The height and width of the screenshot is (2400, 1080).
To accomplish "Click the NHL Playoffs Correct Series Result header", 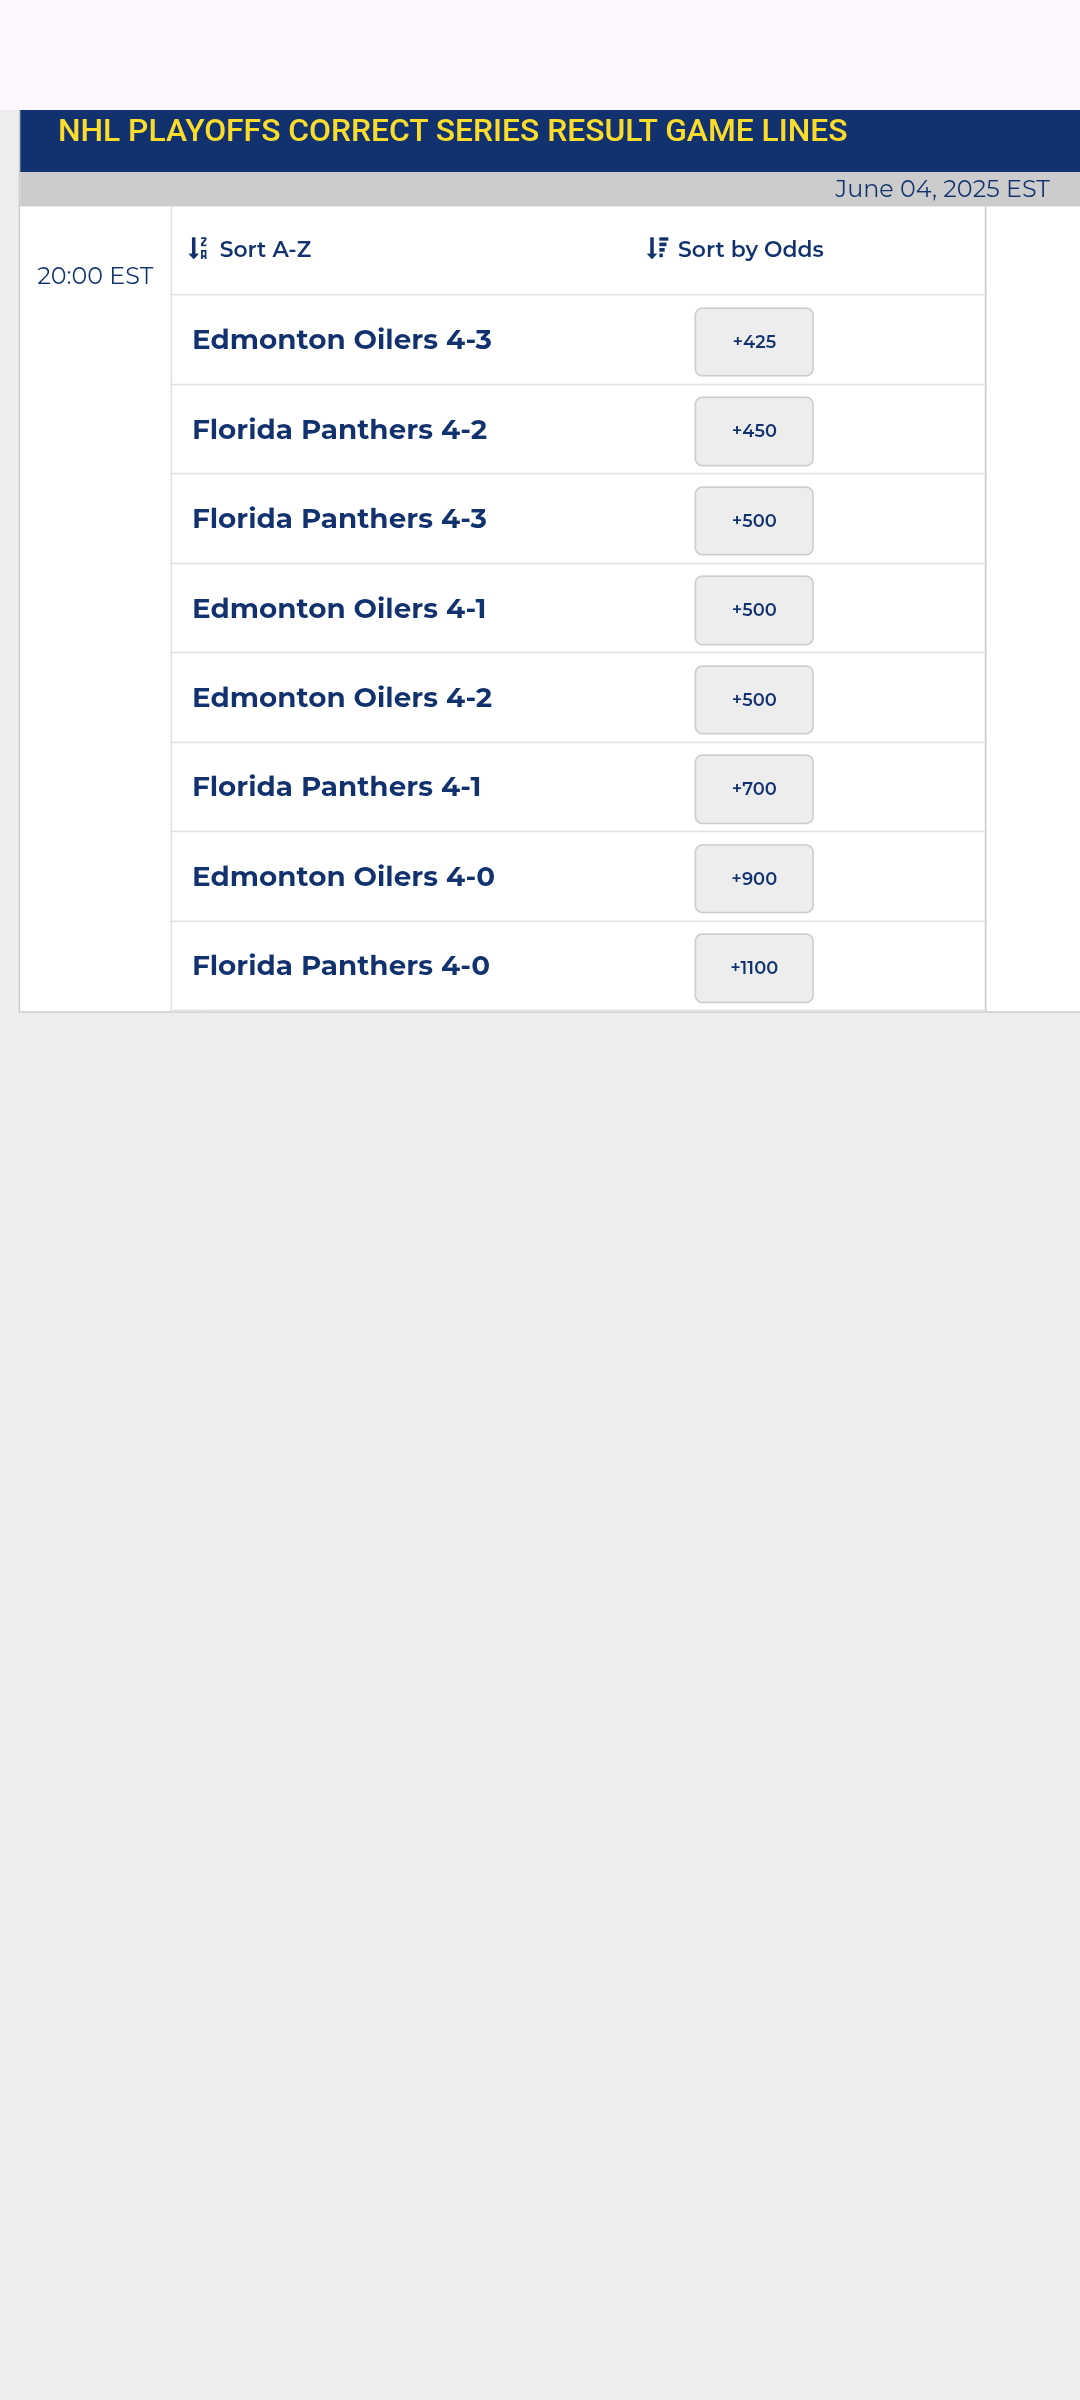I will tap(452, 131).
